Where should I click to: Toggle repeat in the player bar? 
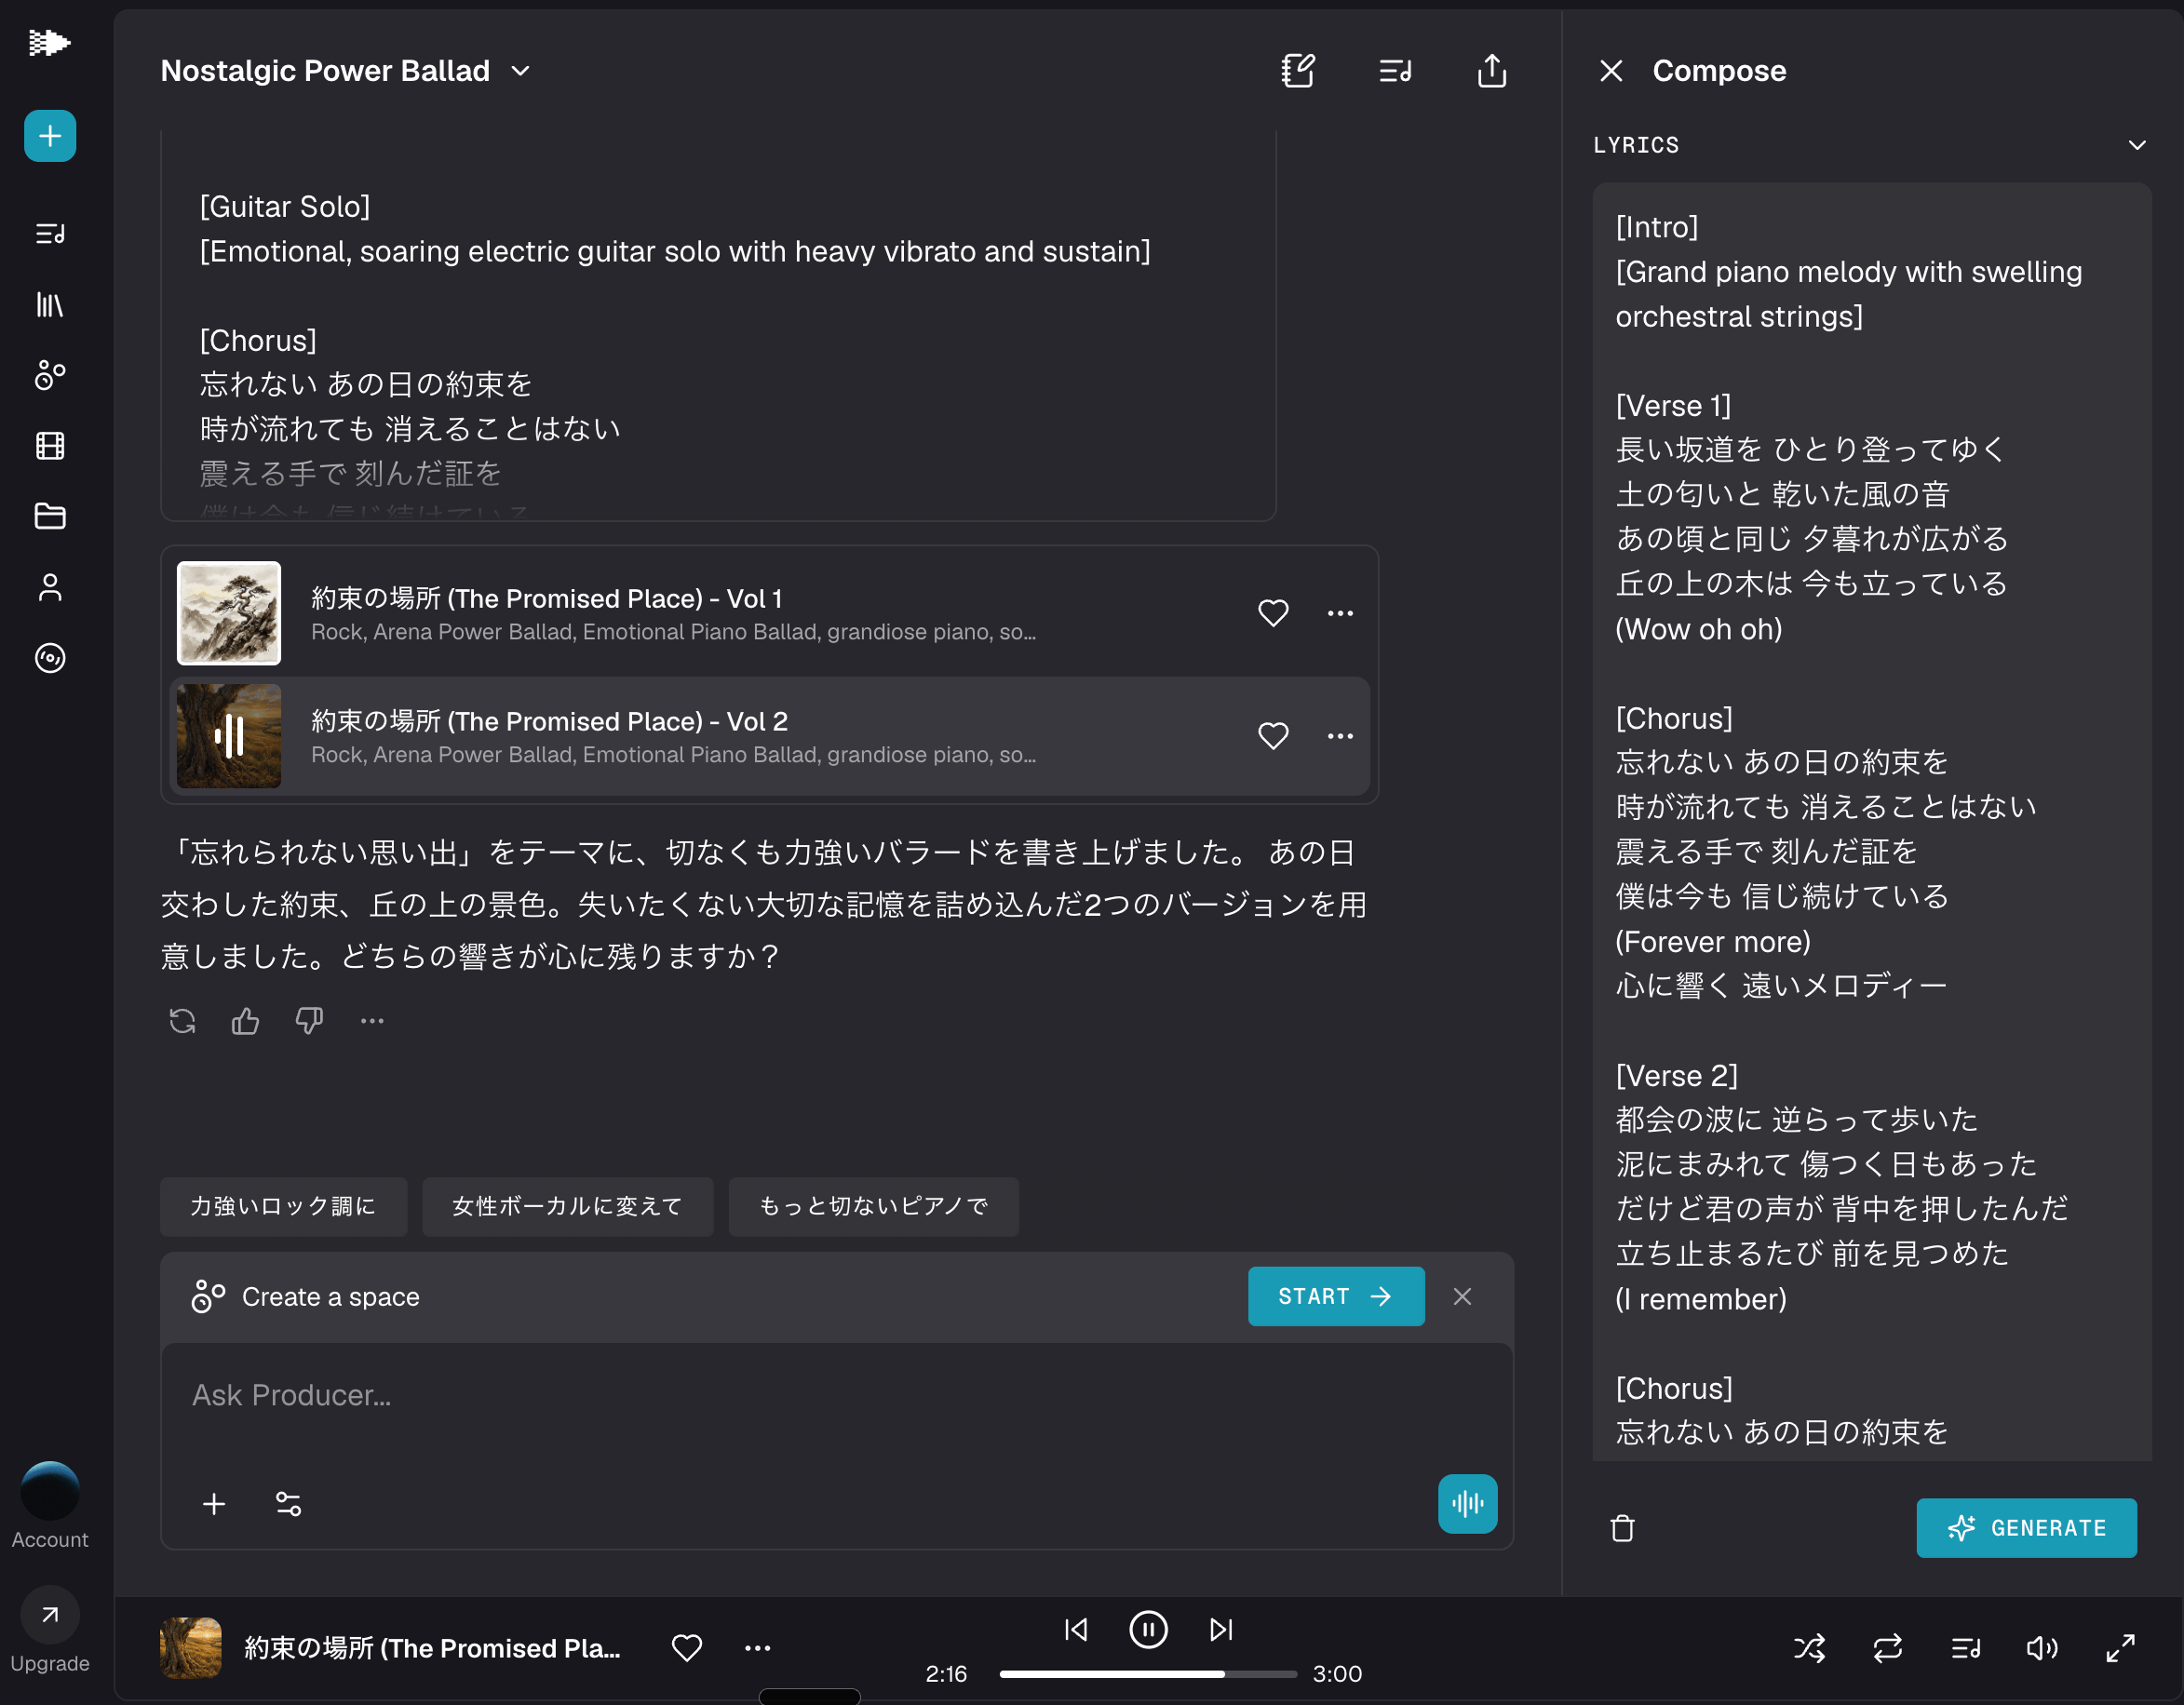point(1887,1648)
